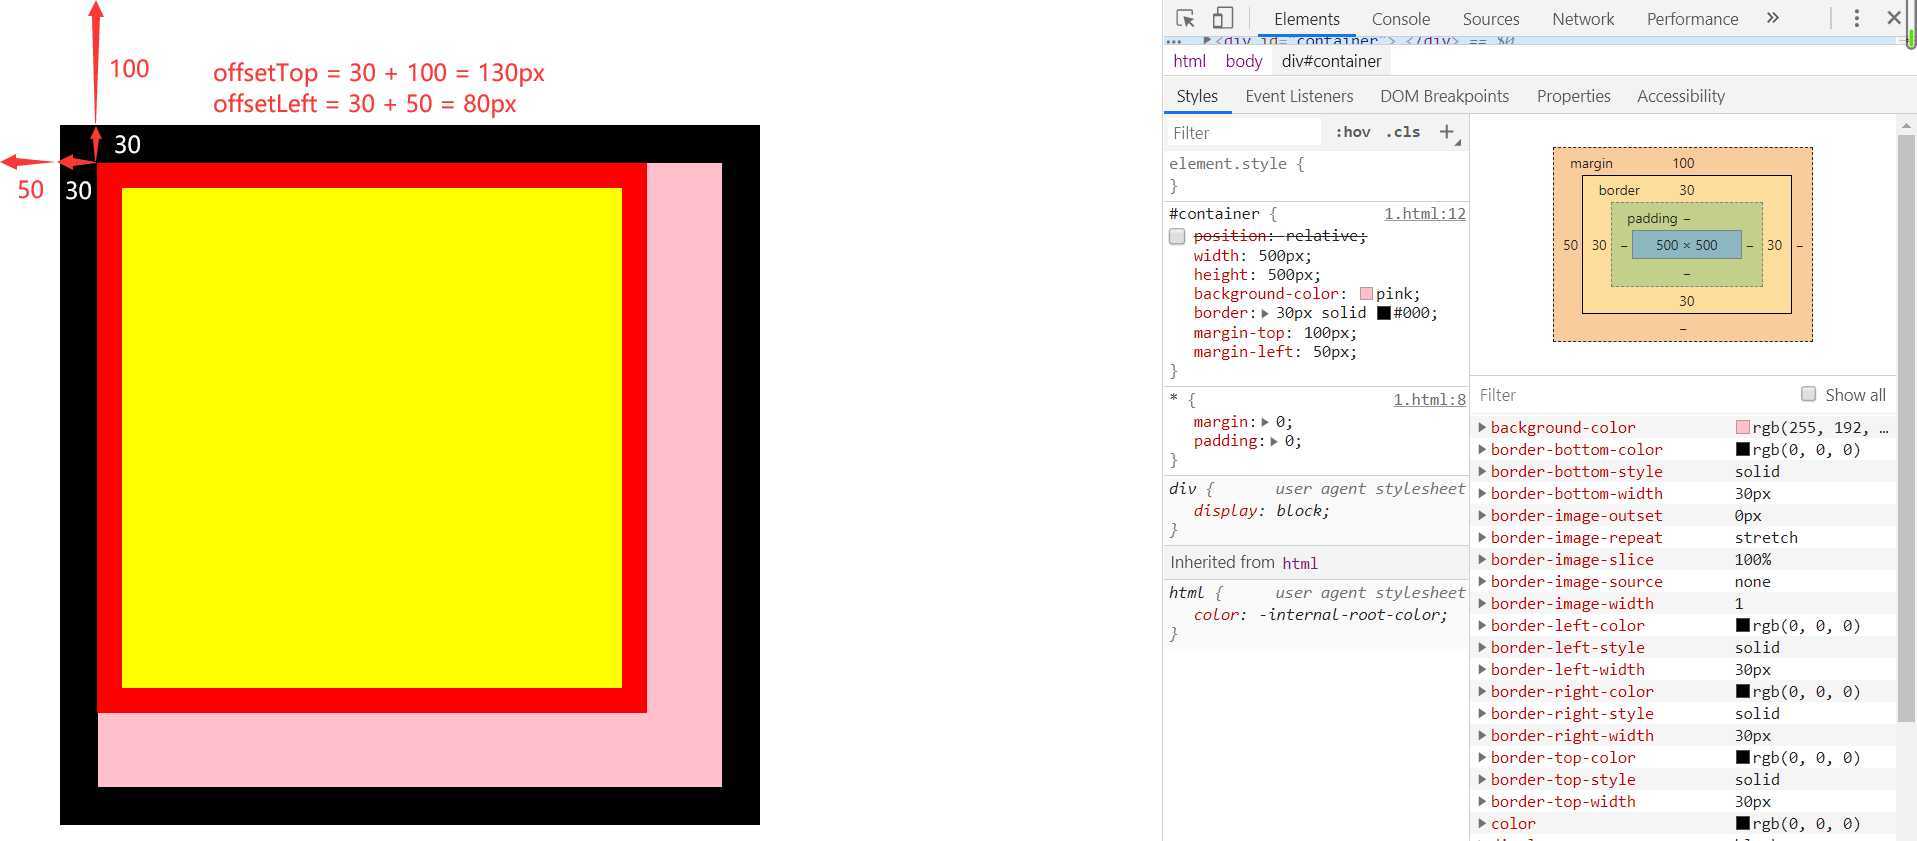Select the DOM Breakpoints sub-tab
Viewport: 1917px width, 841px height.
(1444, 96)
